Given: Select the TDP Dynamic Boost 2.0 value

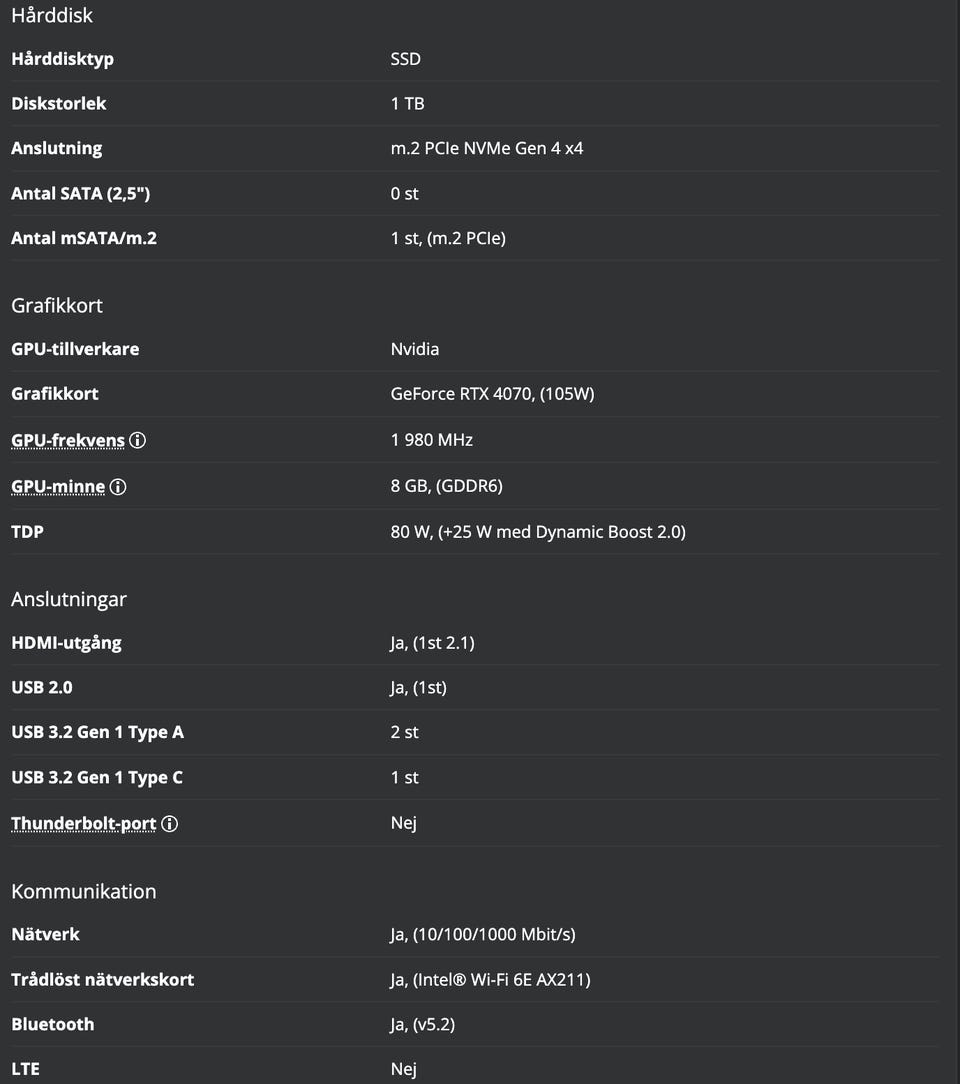Looking at the screenshot, I should point(538,532).
